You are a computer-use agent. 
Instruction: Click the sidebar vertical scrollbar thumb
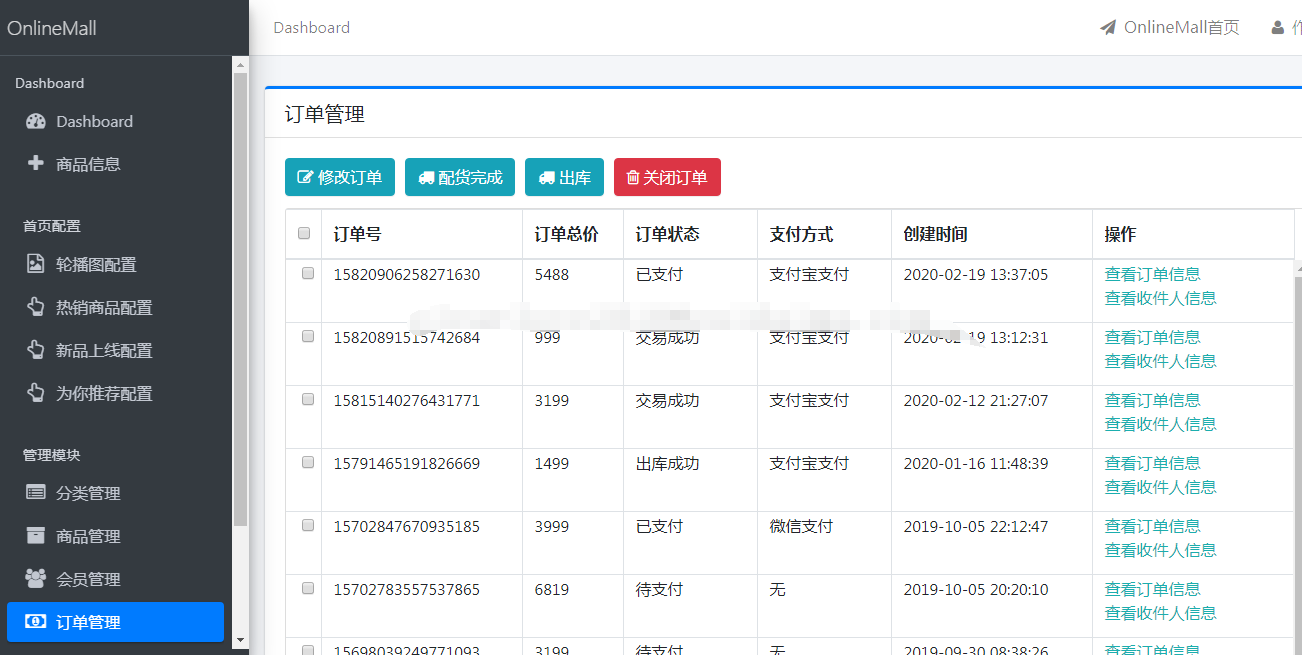point(240,299)
